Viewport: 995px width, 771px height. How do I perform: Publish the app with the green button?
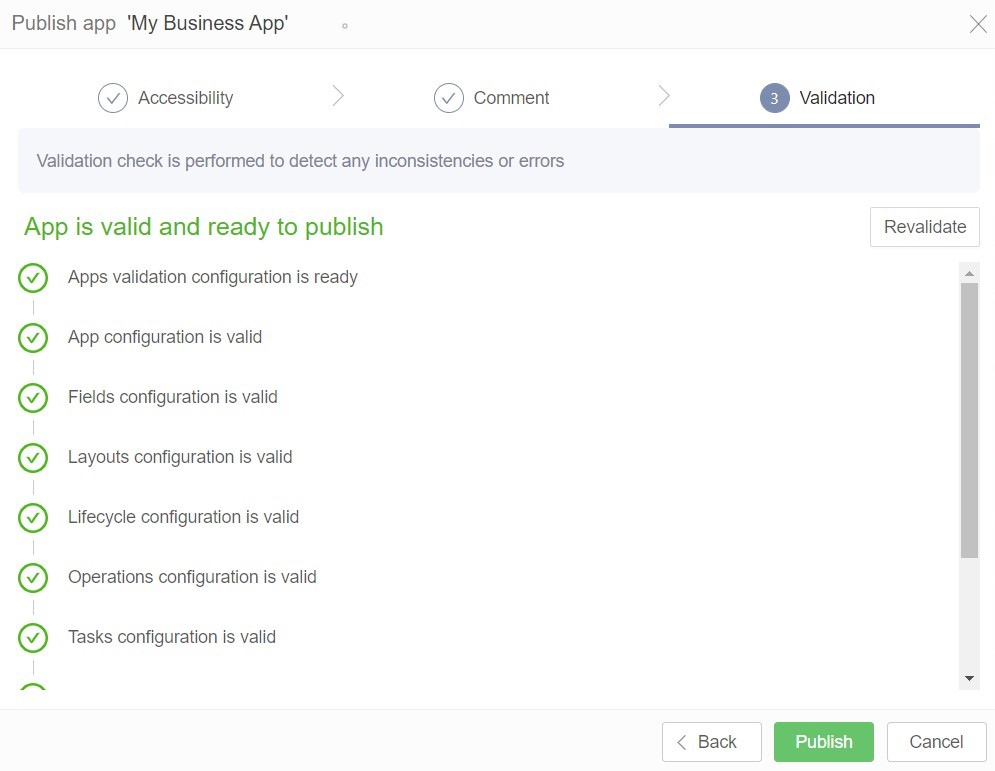(x=823, y=742)
